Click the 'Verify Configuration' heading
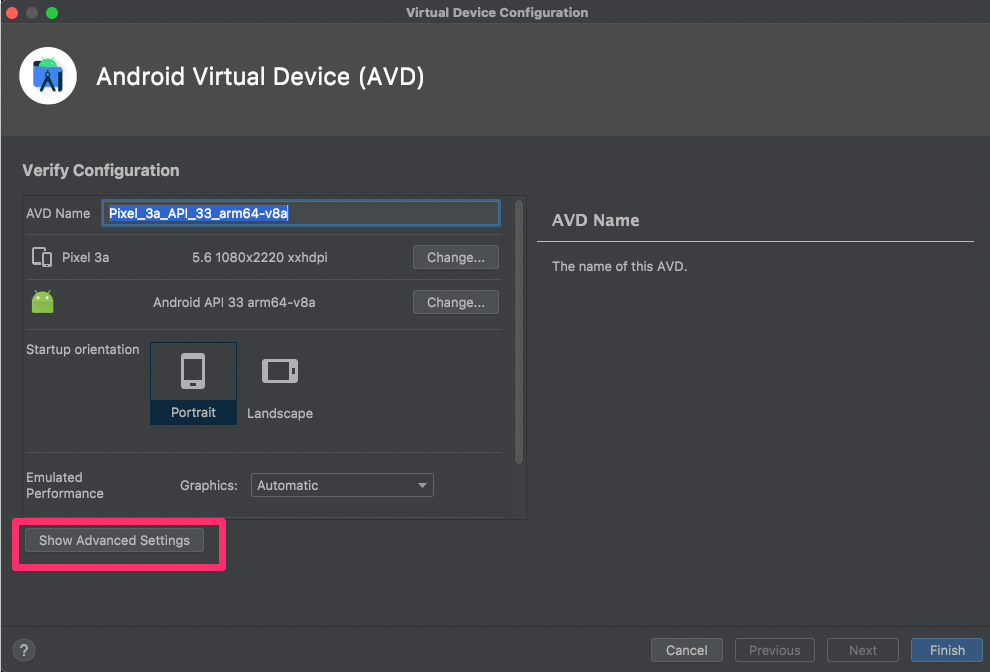 [x=101, y=171]
